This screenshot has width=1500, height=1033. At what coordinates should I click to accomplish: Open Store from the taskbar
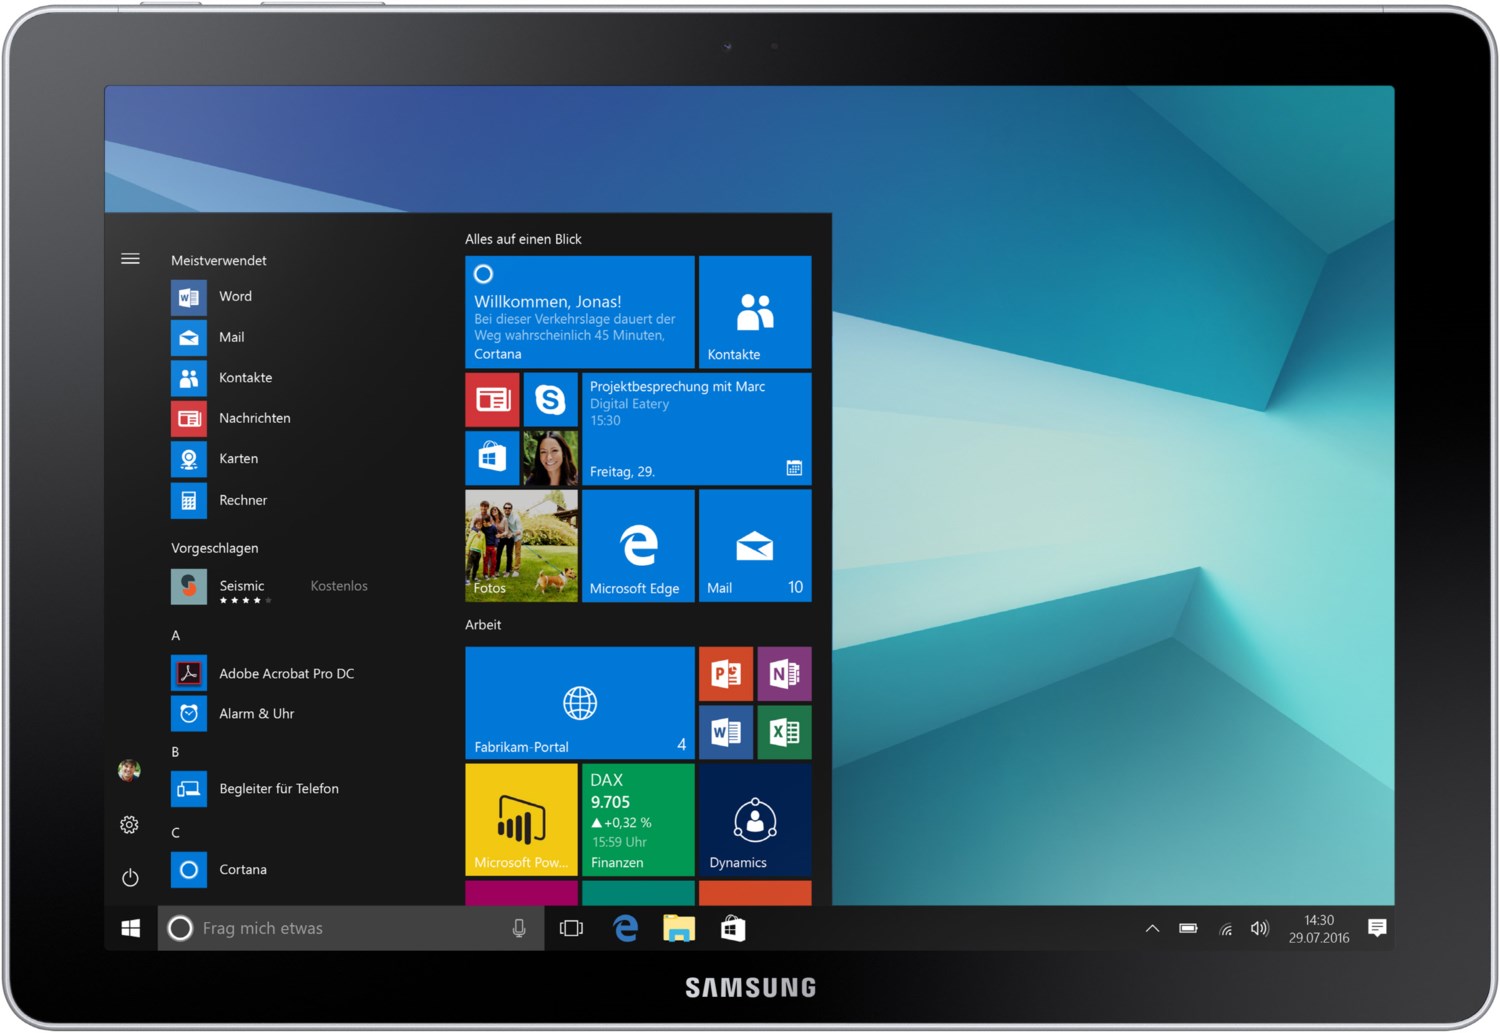click(x=733, y=929)
